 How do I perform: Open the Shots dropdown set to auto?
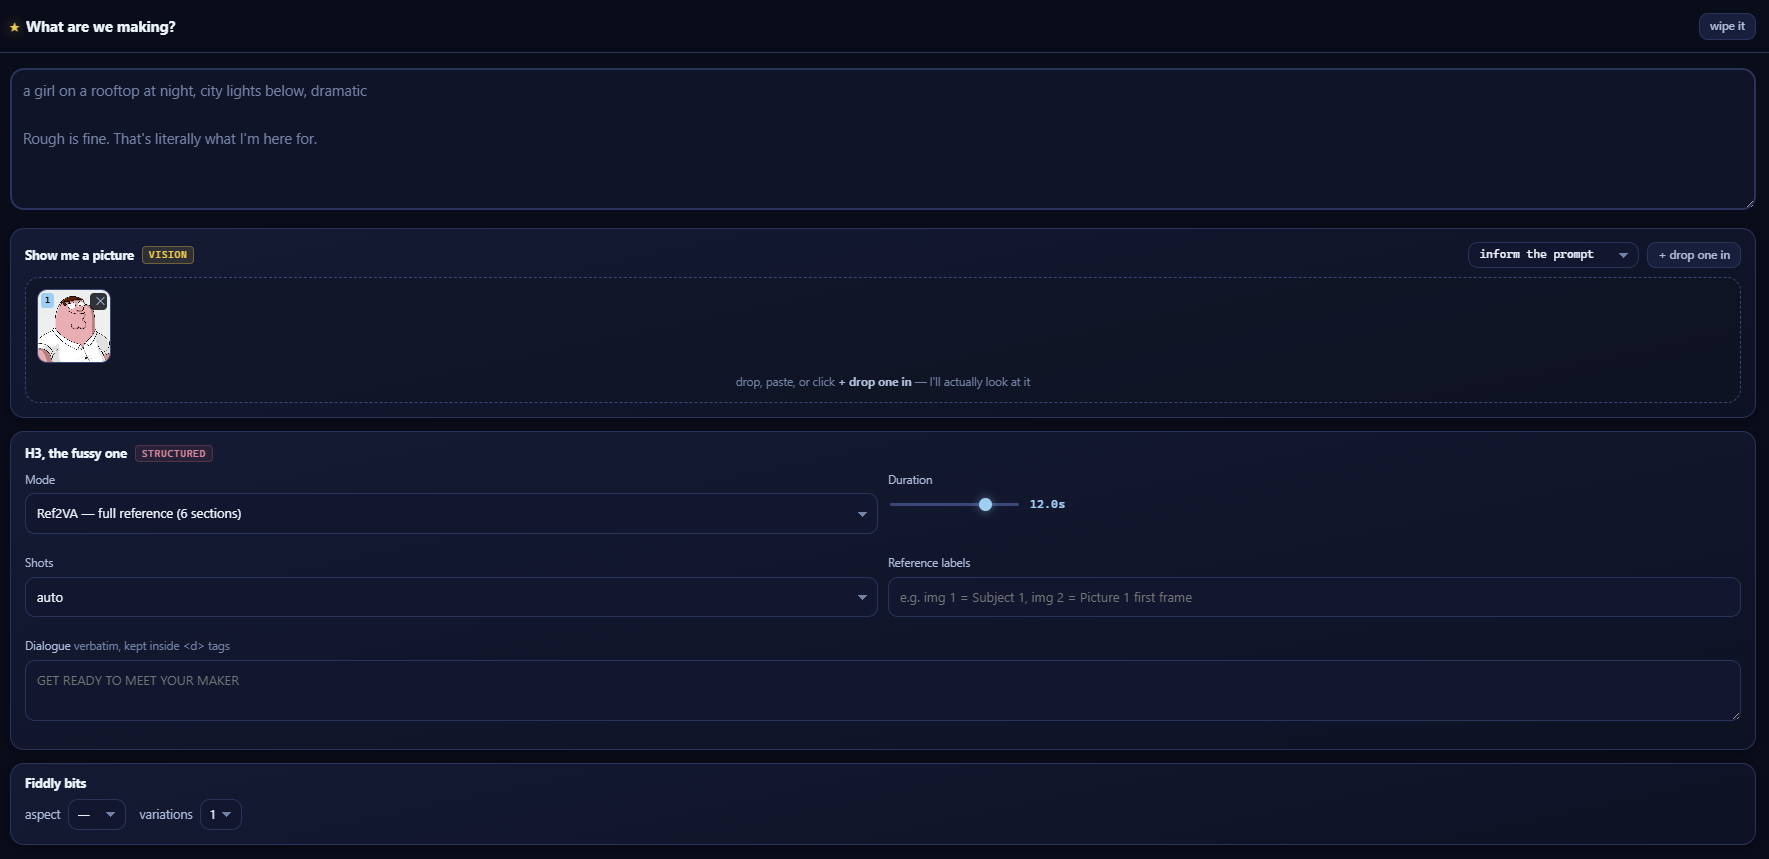(451, 597)
